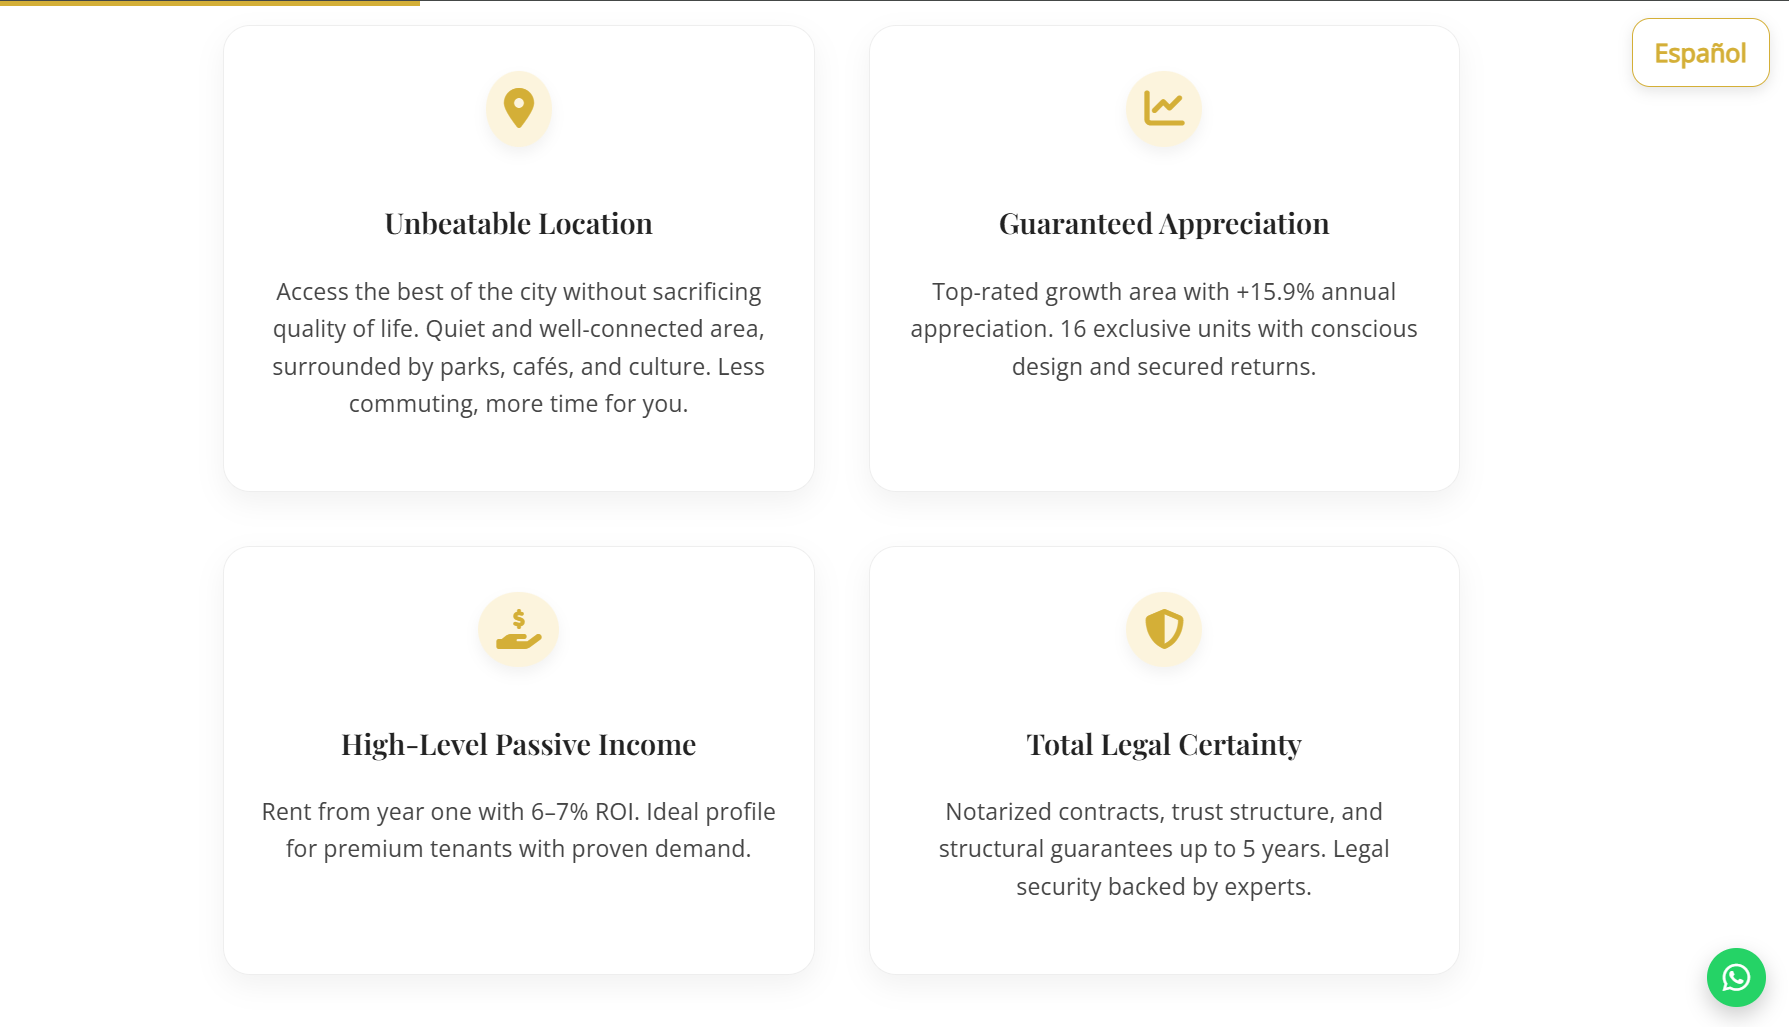Click 'security backed by experts' text line
This screenshot has height=1027, width=1789.
(x=1163, y=887)
